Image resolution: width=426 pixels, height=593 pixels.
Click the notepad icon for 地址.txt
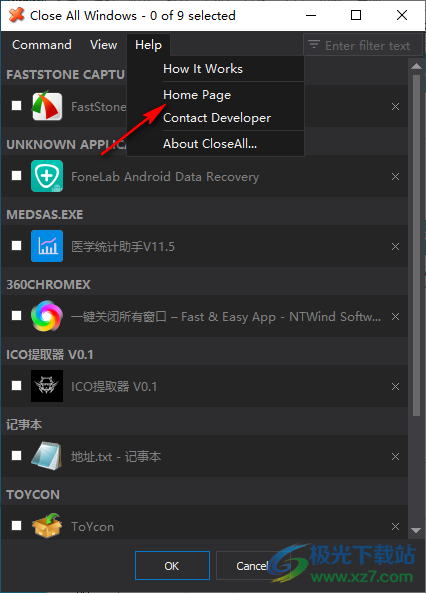click(x=47, y=456)
